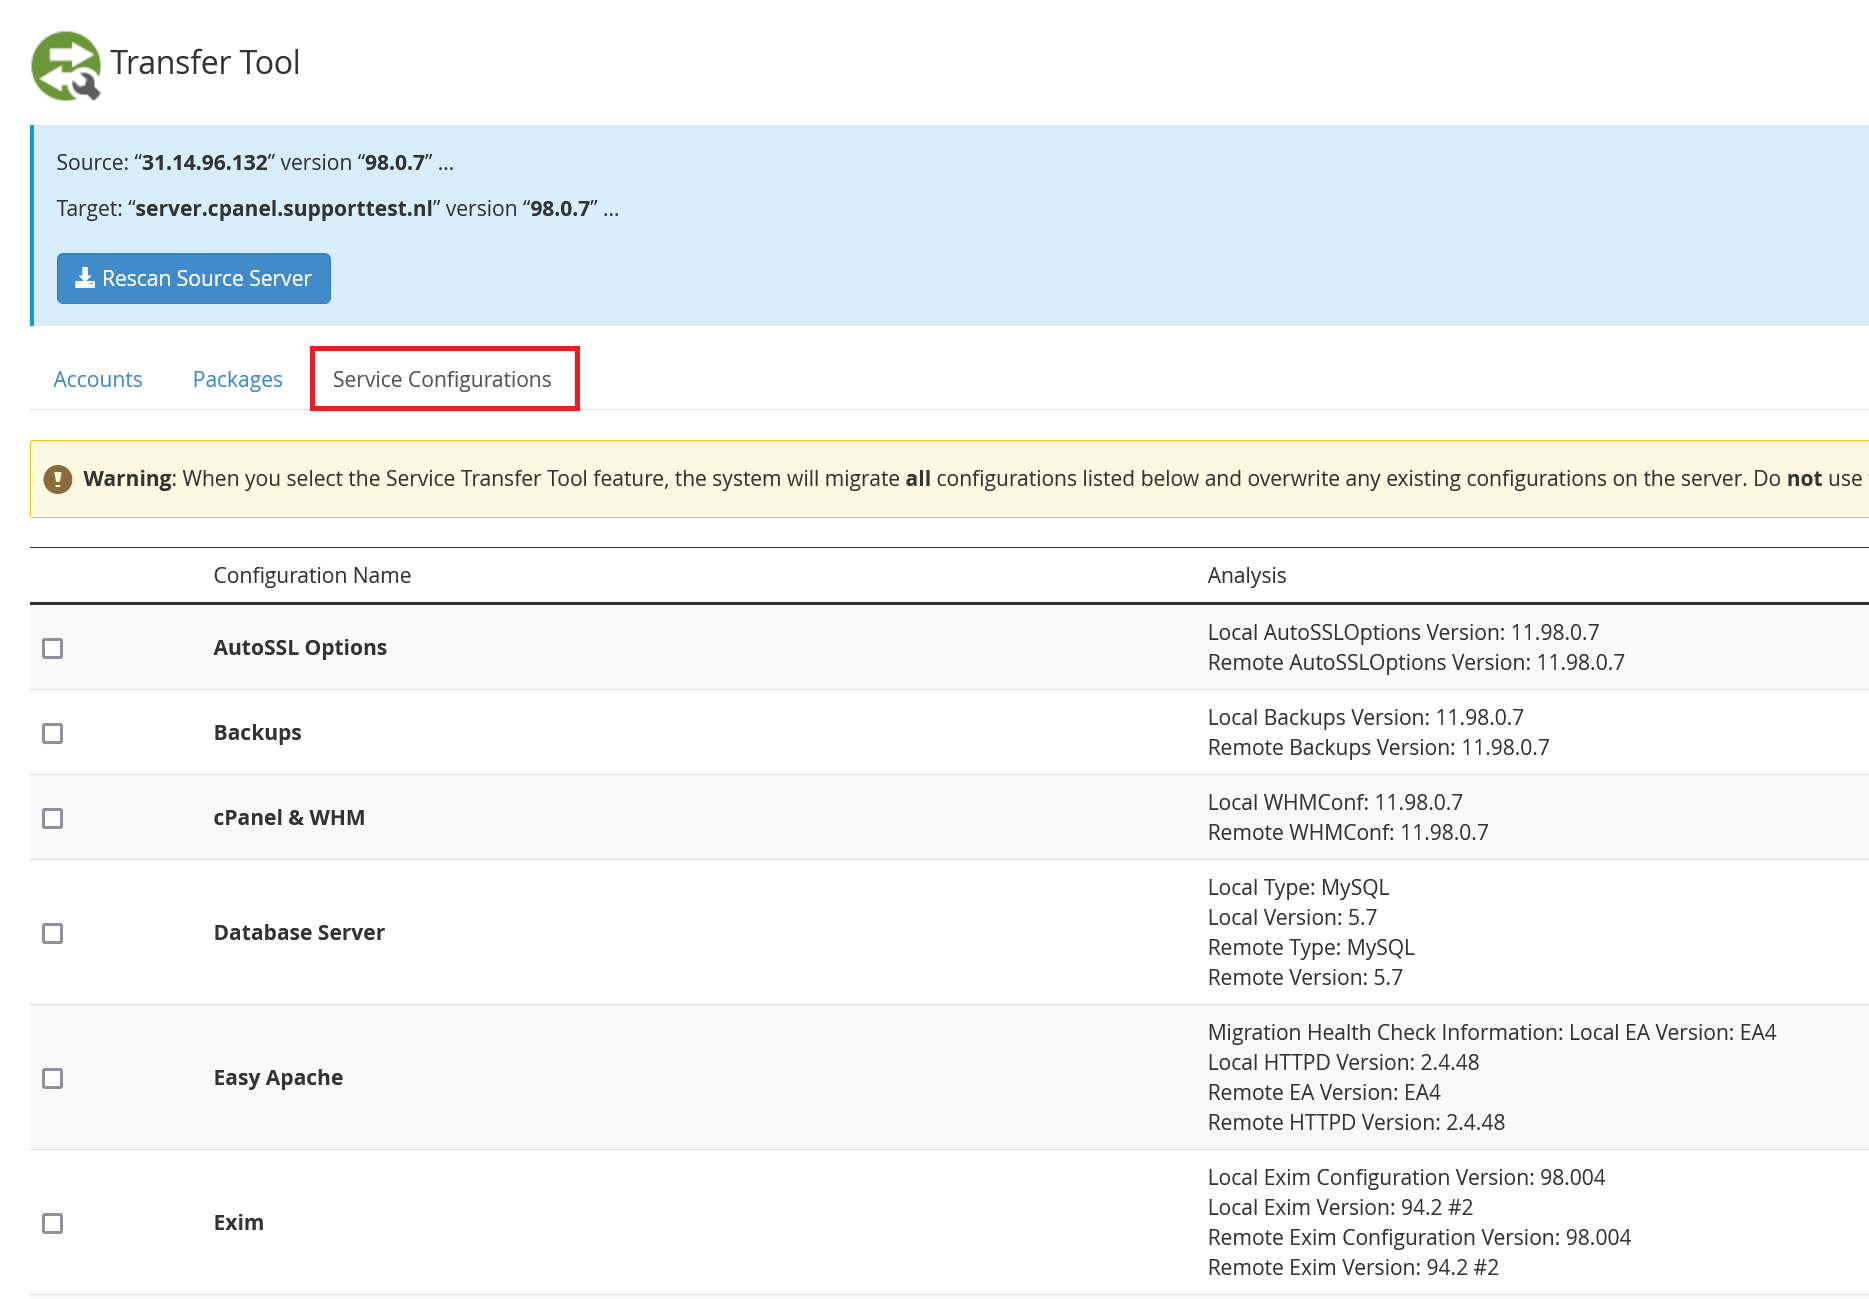Click Remote Version: 5.7 text

coord(1305,978)
